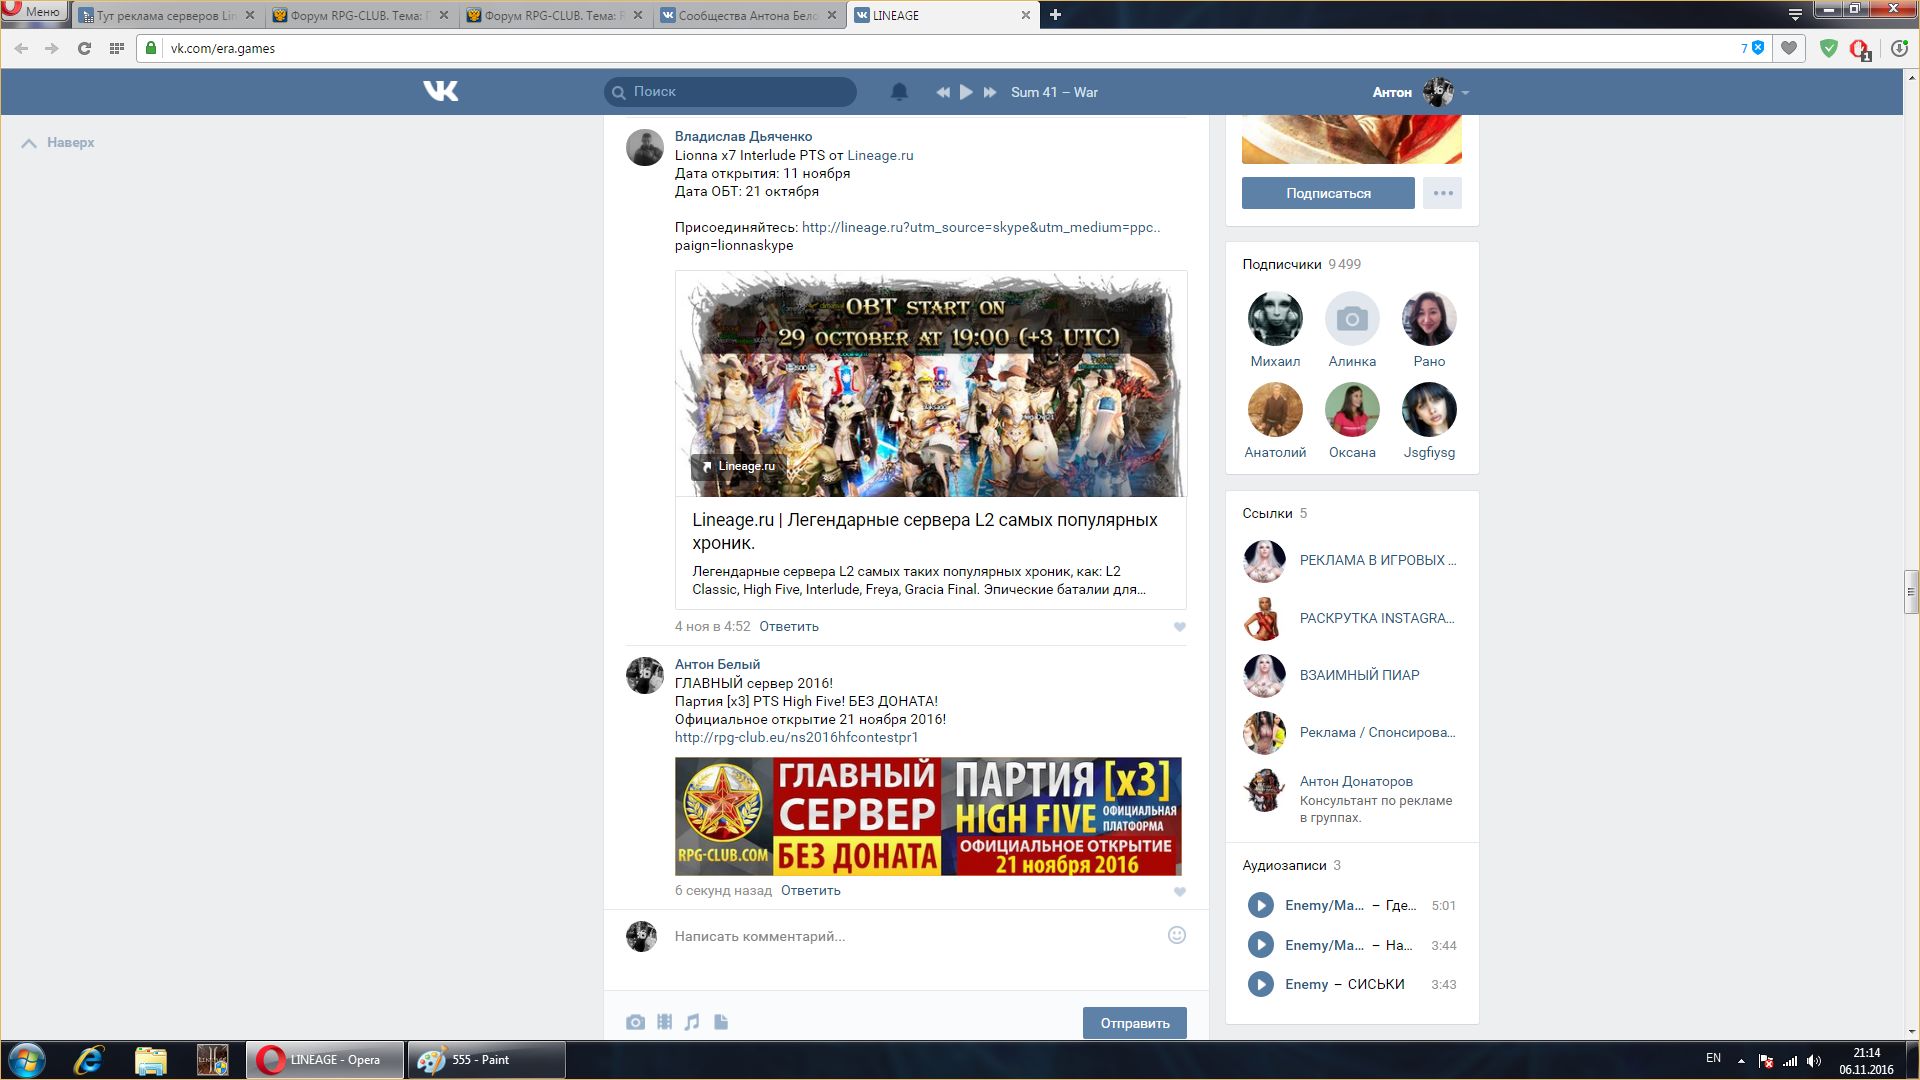Play the Sum 41 – War track

[966, 92]
